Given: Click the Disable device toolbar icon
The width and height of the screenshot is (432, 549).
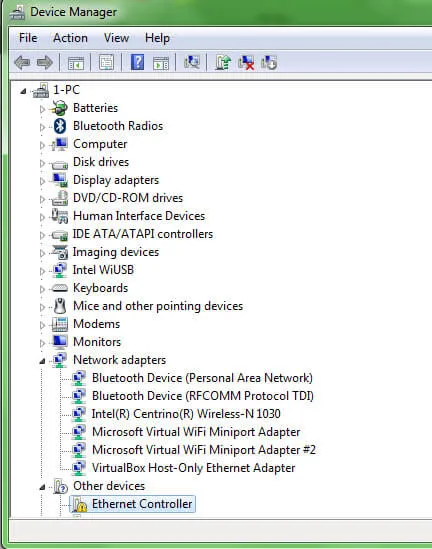Looking at the screenshot, I should tap(269, 63).
